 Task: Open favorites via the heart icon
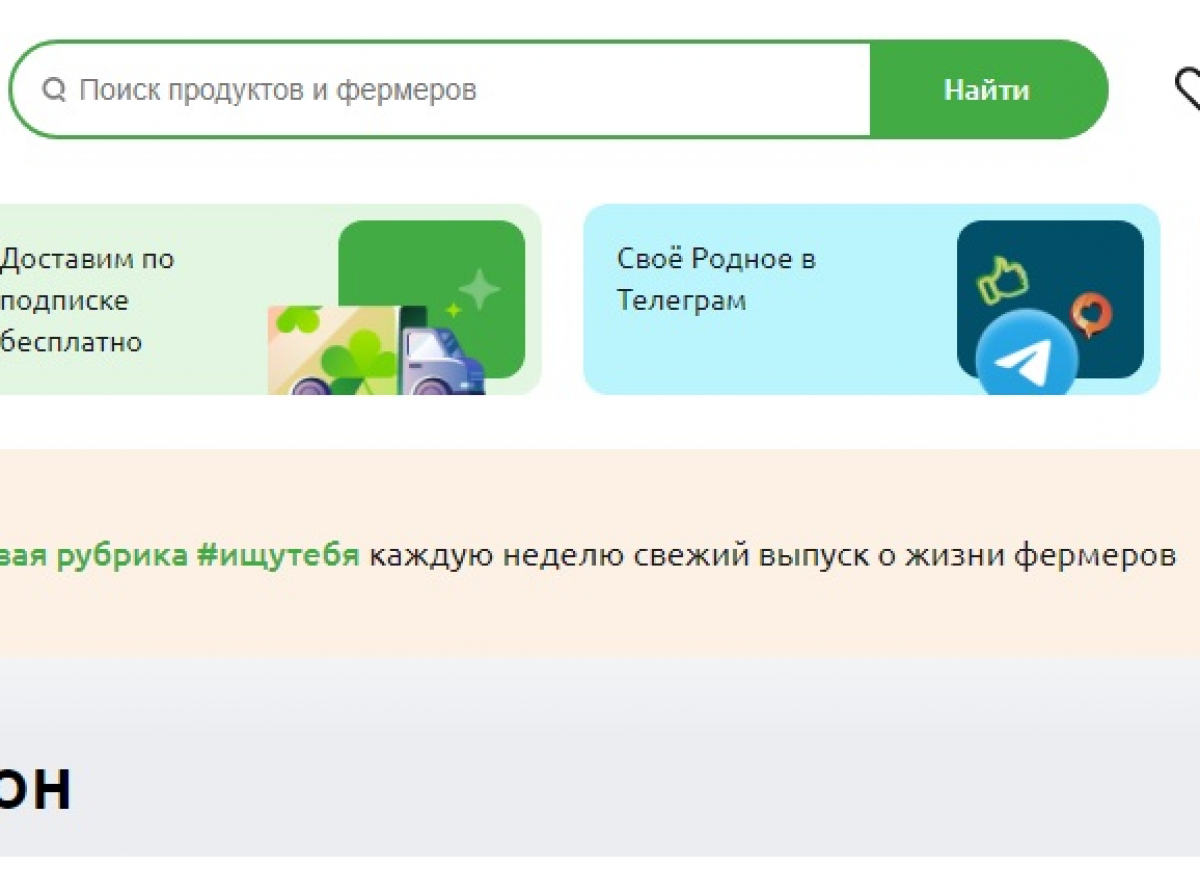[x=1188, y=90]
